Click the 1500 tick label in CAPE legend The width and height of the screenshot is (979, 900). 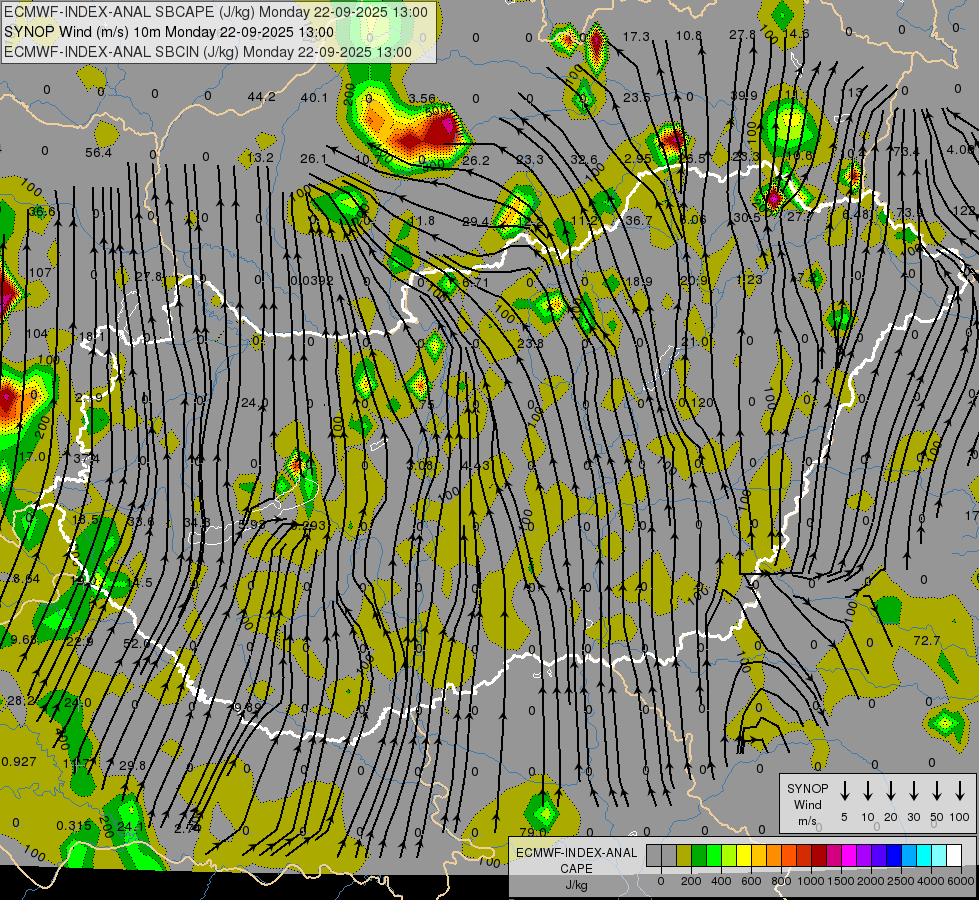(x=841, y=881)
